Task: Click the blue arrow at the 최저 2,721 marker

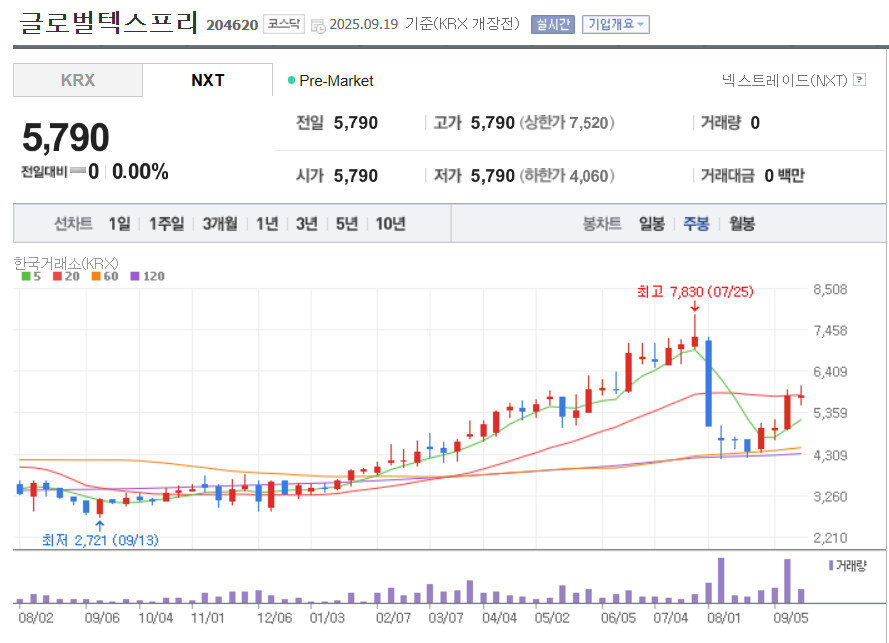Action: click(x=98, y=524)
